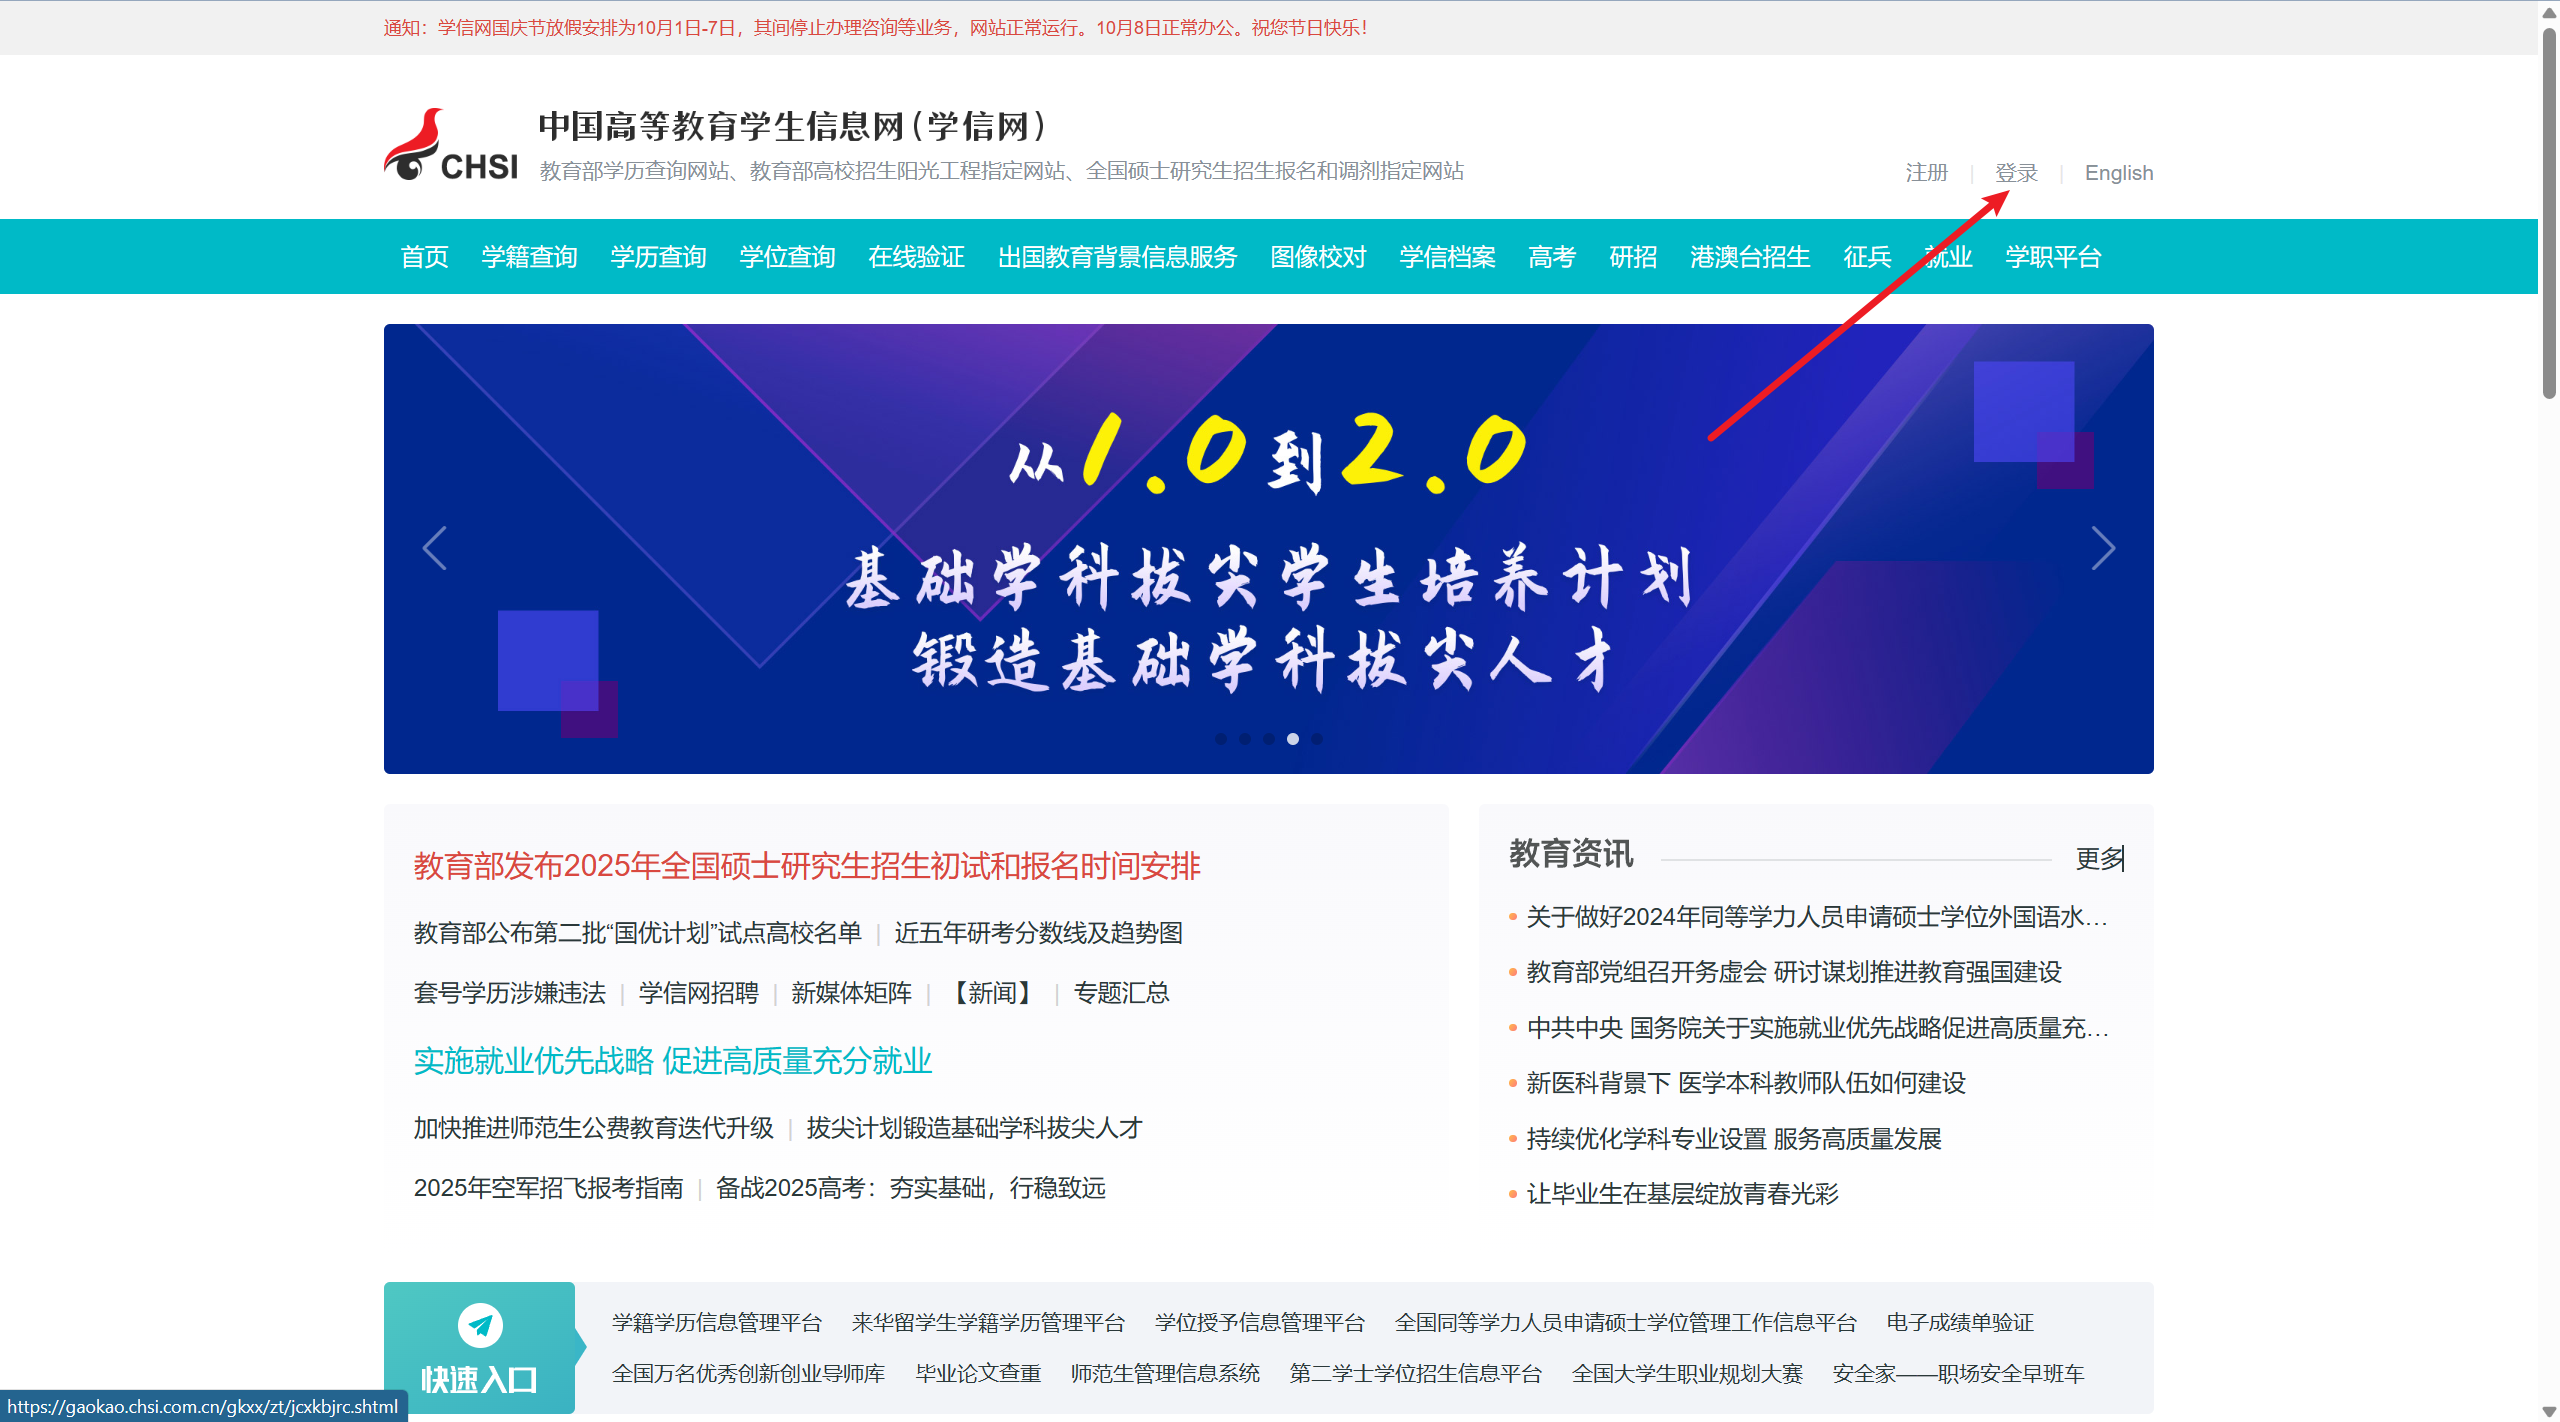Open the 2025年硕士研究生招生 headline article
This screenshot has width=2560, height=1422.
806,866
